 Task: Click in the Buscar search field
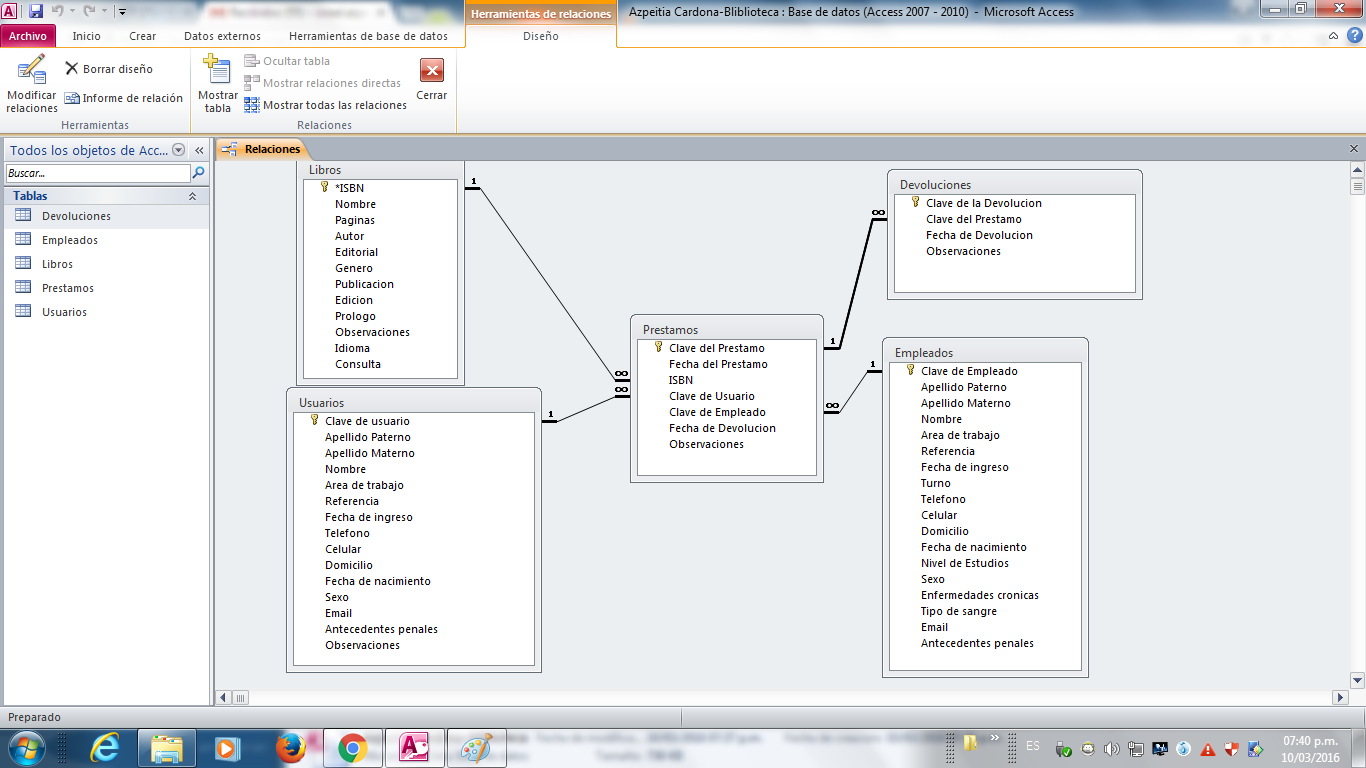(x=96, y=173)
